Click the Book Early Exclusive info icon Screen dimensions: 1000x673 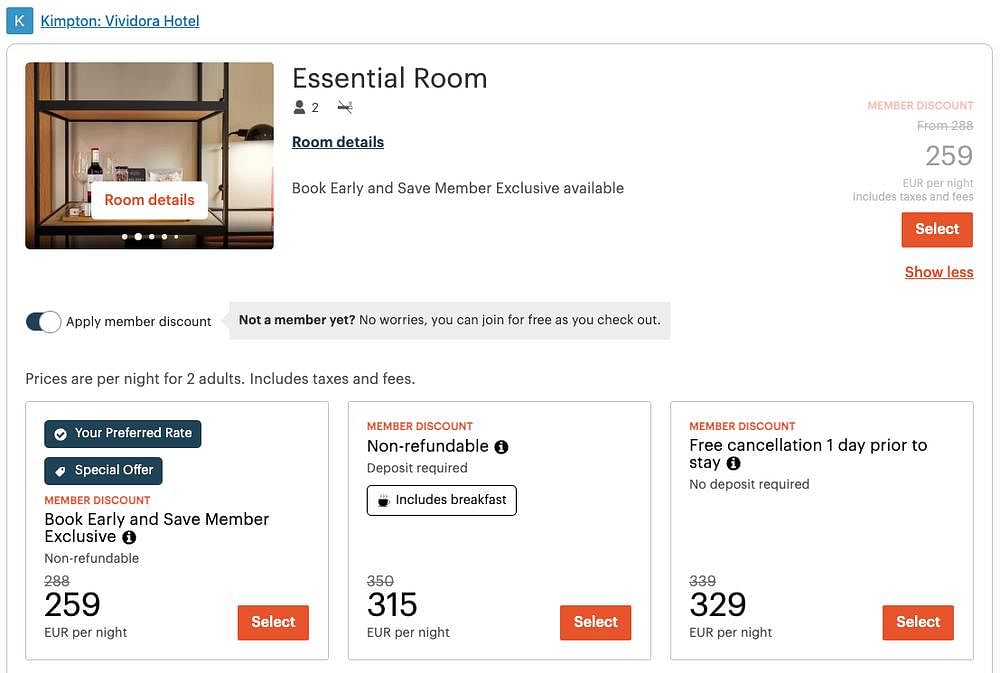click(x=129, y=538)
